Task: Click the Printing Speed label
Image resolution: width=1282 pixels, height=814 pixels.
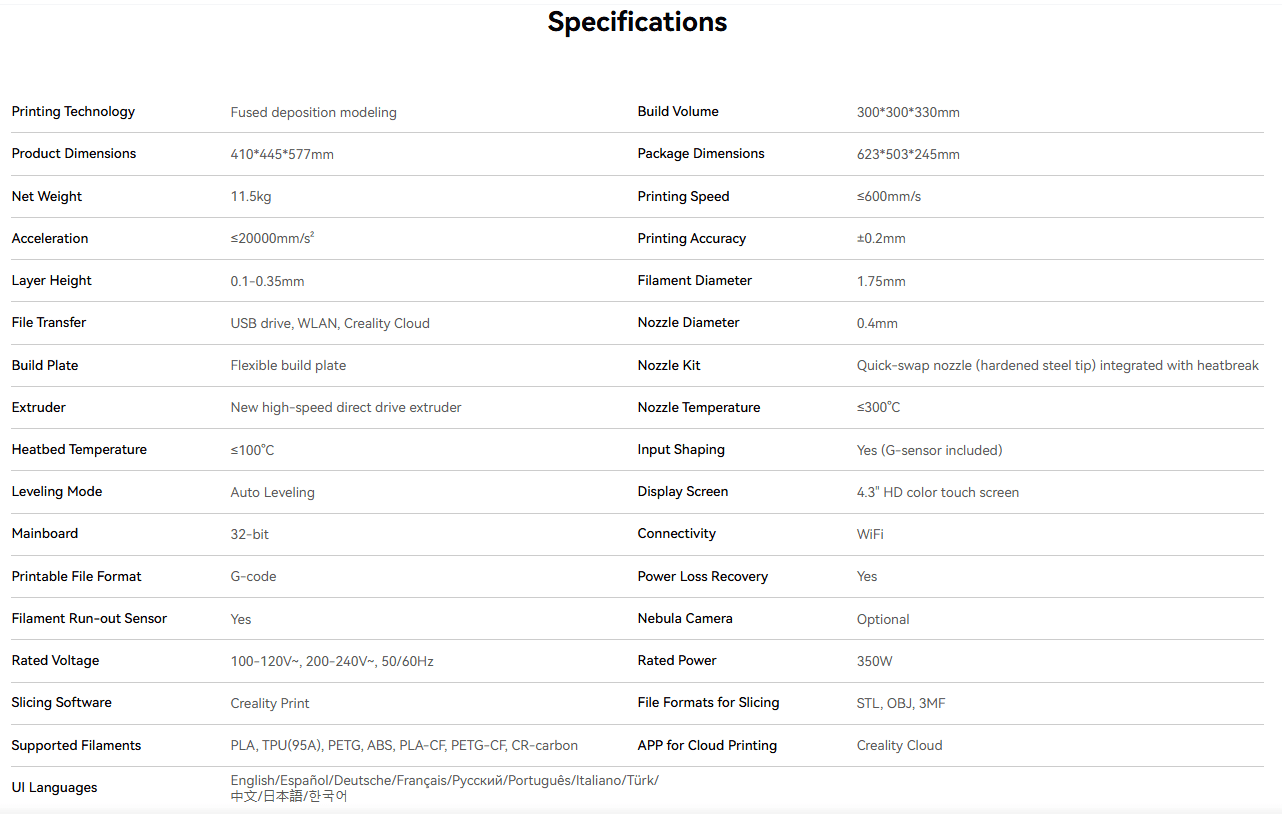Action: [x=683, y=197]
